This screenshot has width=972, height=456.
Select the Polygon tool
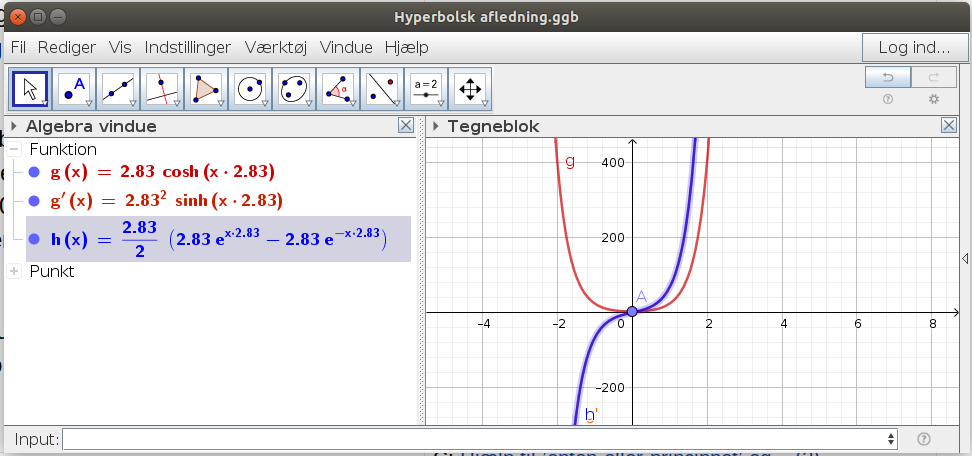(206, 90)
